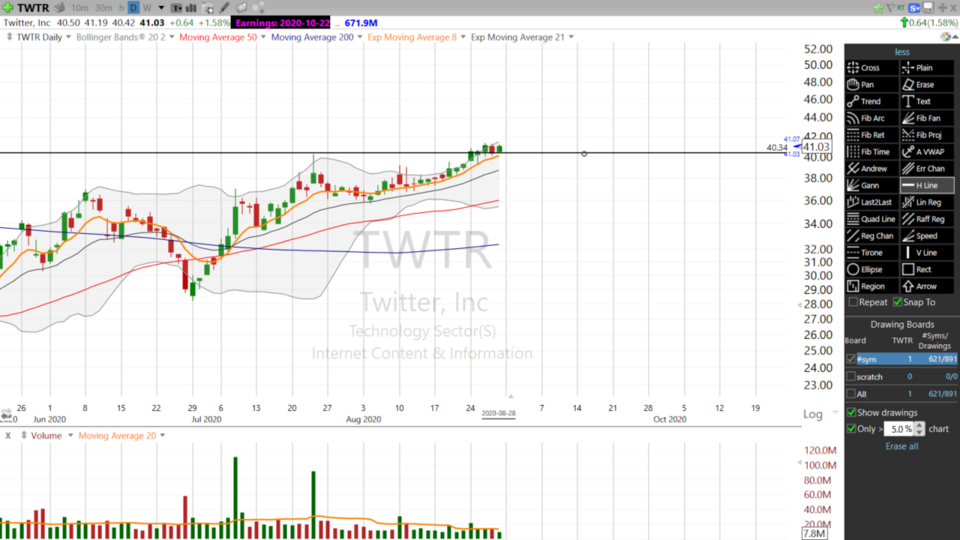
Task: Collapse the tool list with less
Action: [901, 51]
